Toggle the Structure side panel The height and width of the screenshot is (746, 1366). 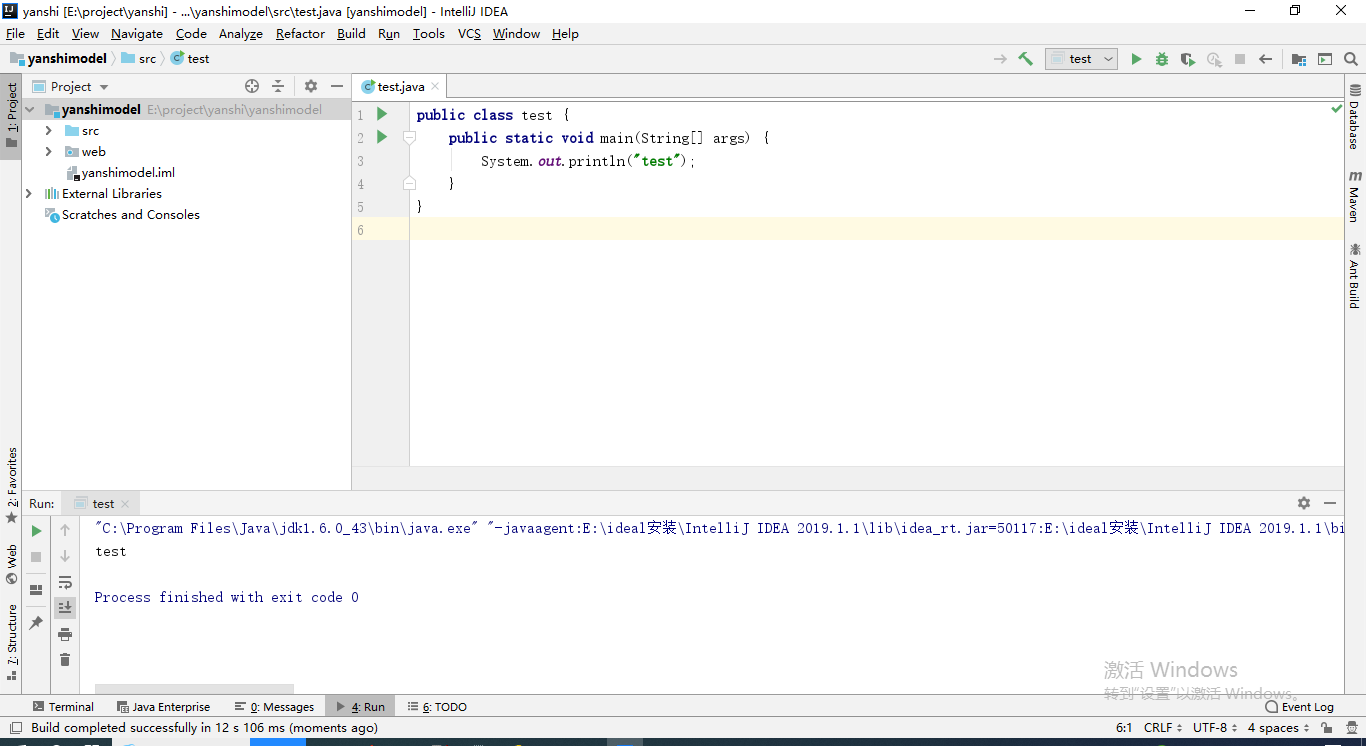coord(12,642)
